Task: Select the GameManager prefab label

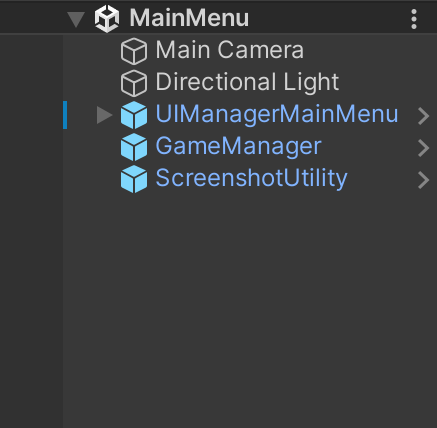Action: pos(238,146)
